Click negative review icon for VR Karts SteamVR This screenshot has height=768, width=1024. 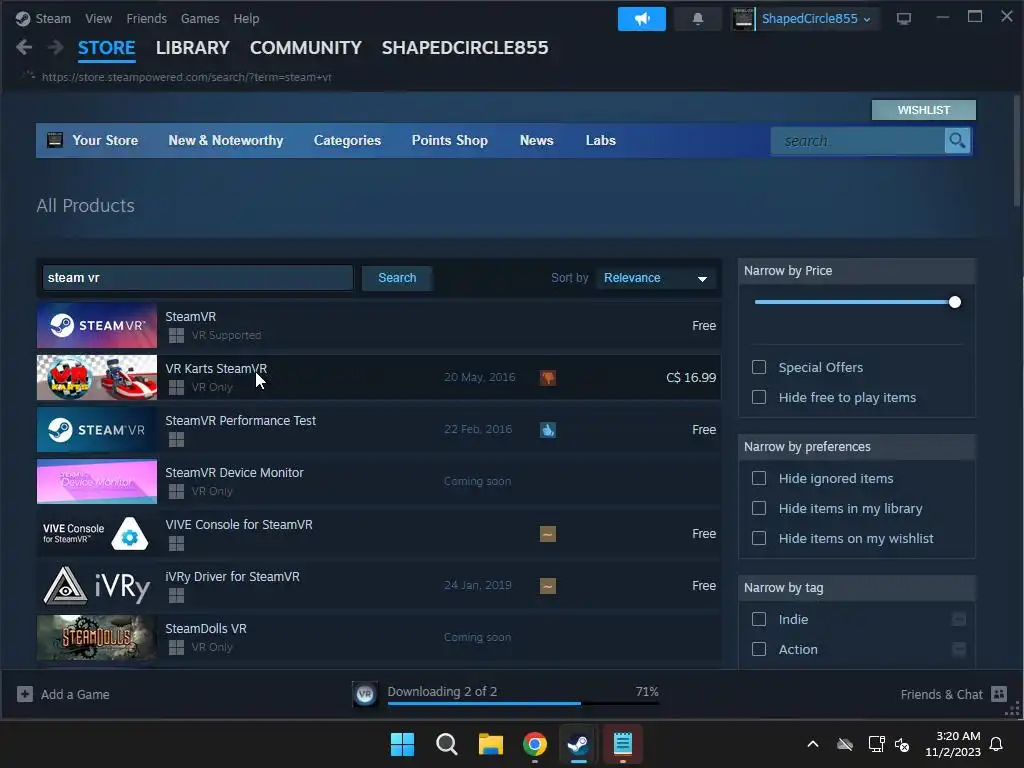pos(547,377)
